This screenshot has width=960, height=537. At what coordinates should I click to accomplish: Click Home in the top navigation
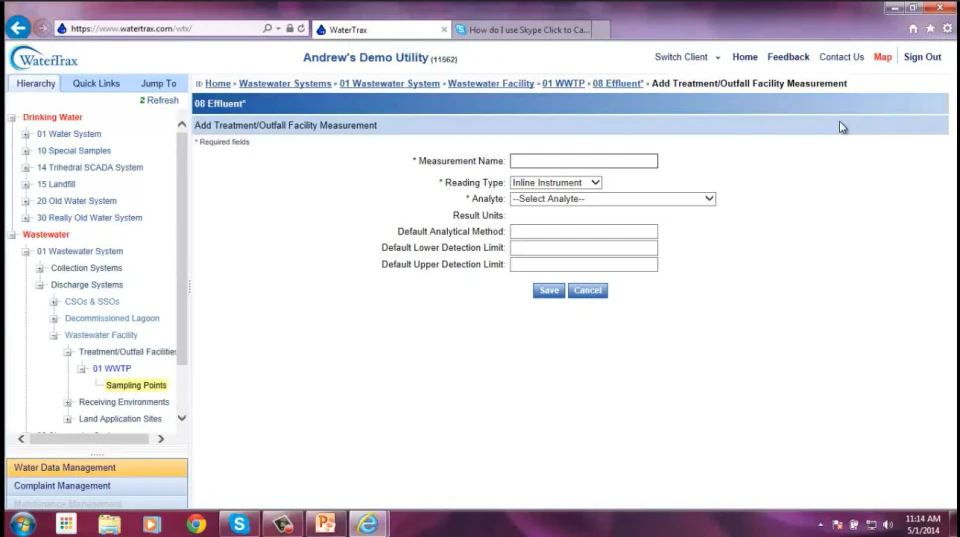pos(744,57)
